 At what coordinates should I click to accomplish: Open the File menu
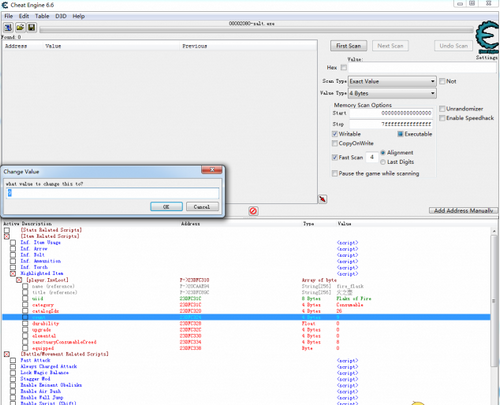tap(8, 16)
